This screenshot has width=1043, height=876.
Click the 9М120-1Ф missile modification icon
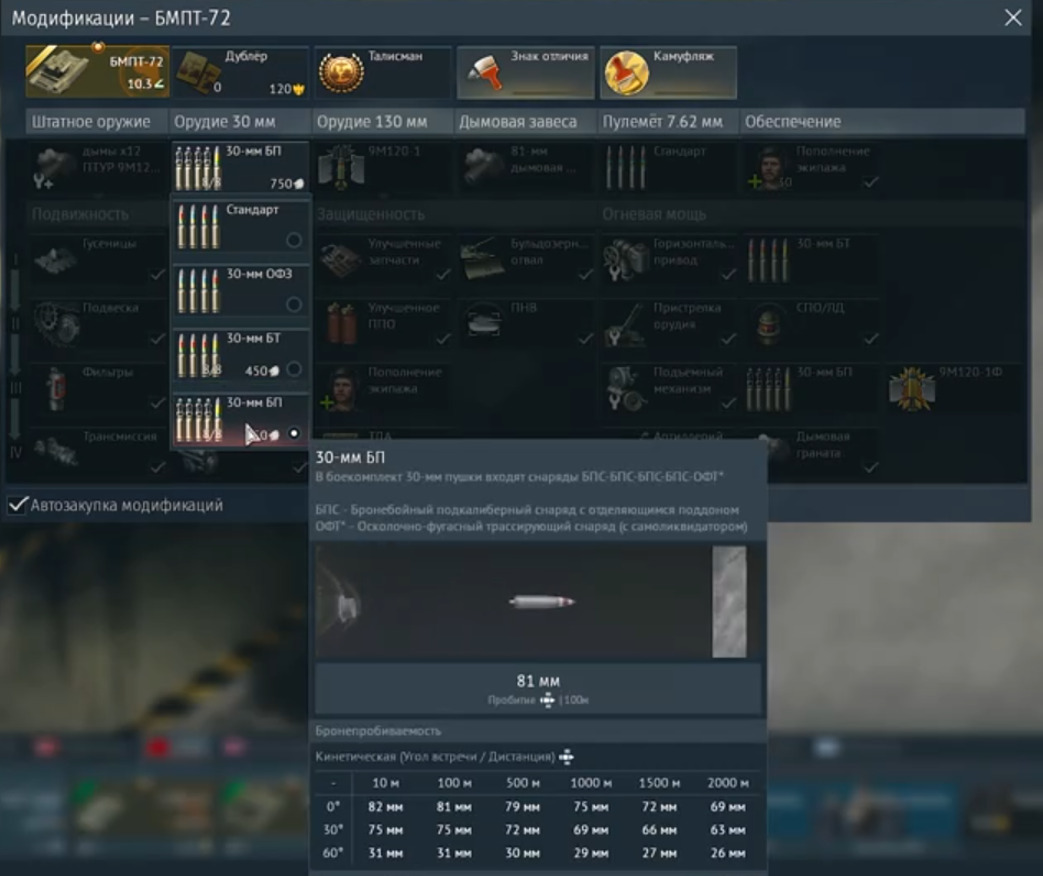[911, 388]
